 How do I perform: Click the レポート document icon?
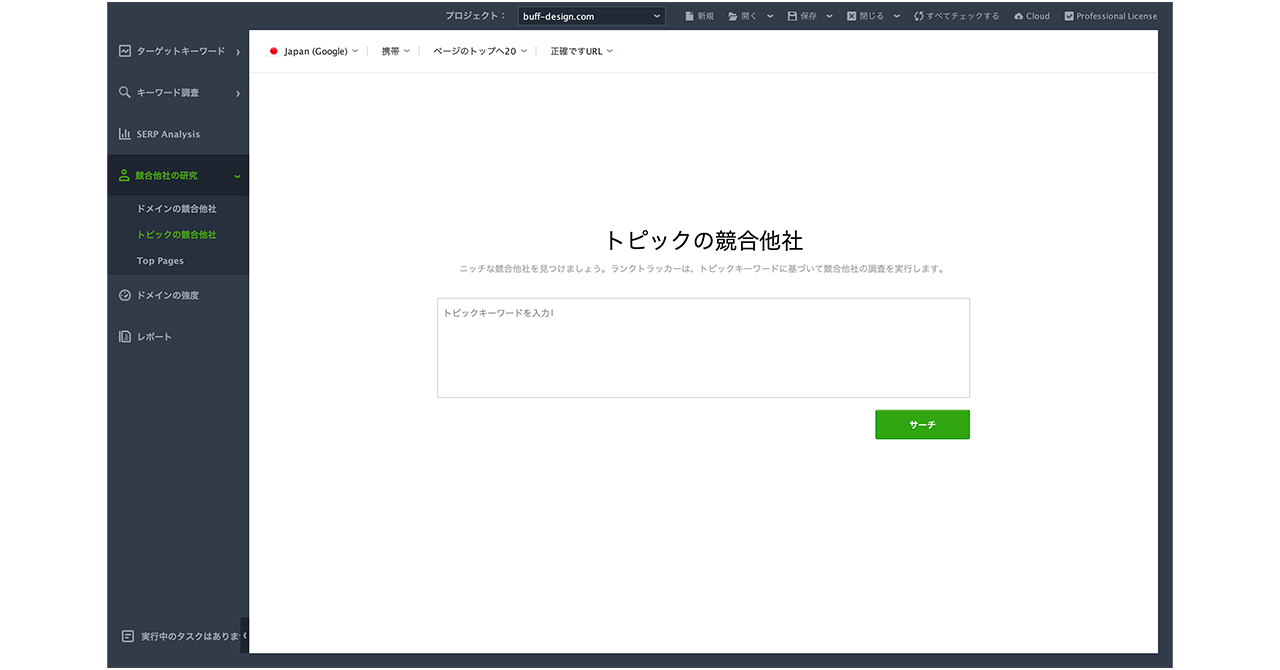pos(125,337)
